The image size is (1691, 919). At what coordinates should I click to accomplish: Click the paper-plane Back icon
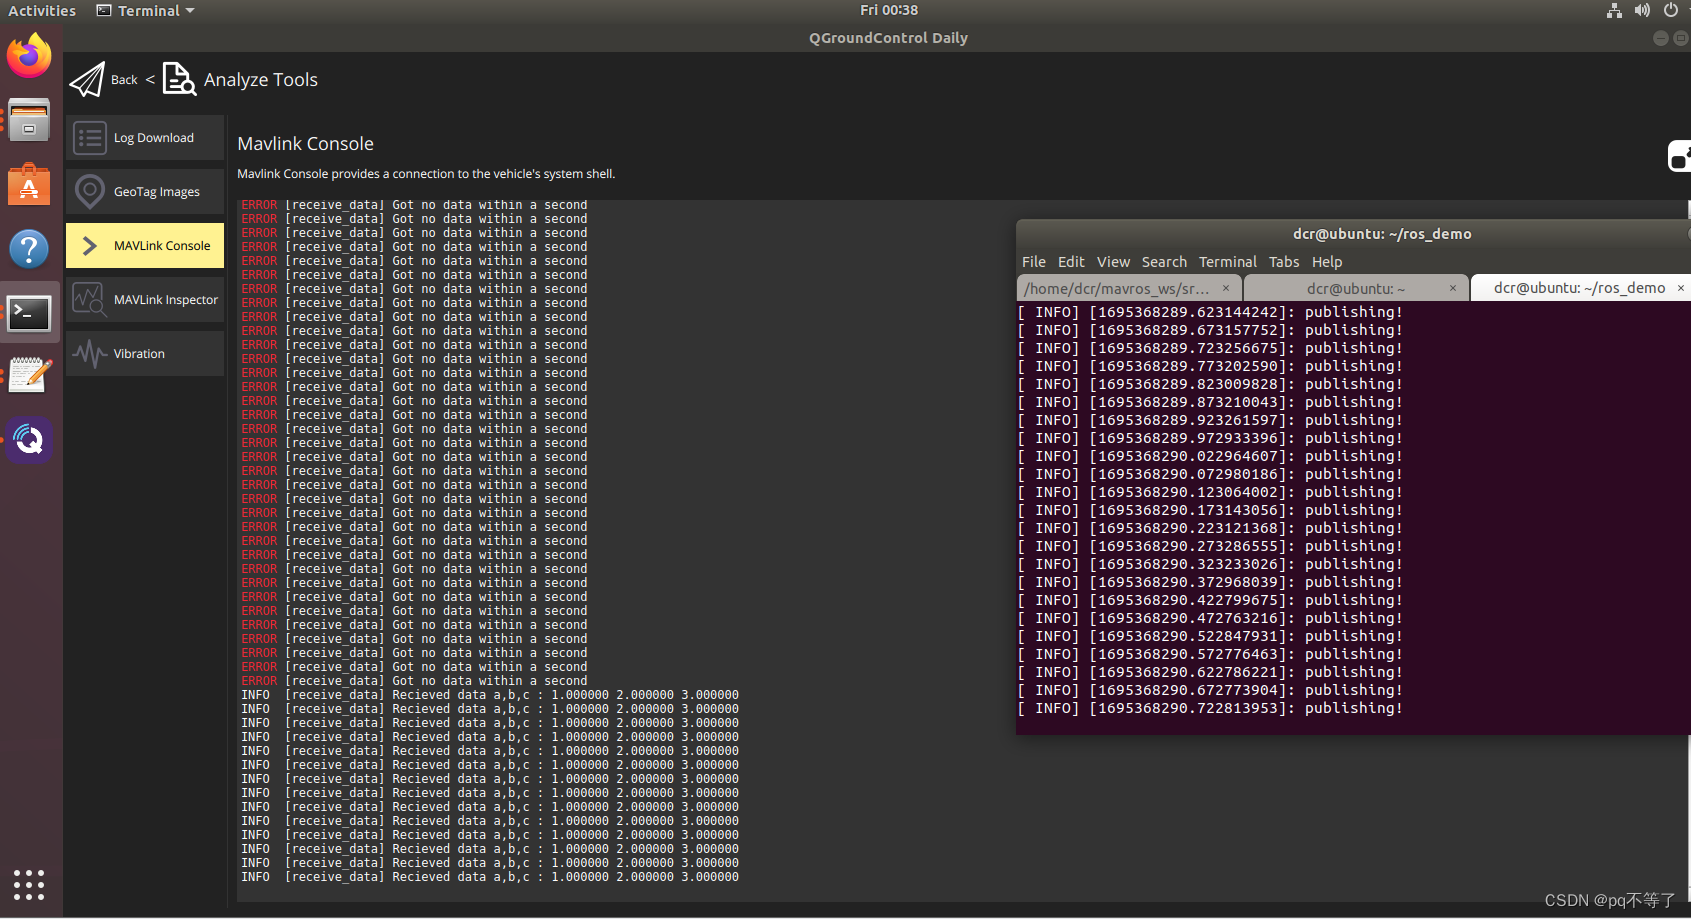click(87, 79)
